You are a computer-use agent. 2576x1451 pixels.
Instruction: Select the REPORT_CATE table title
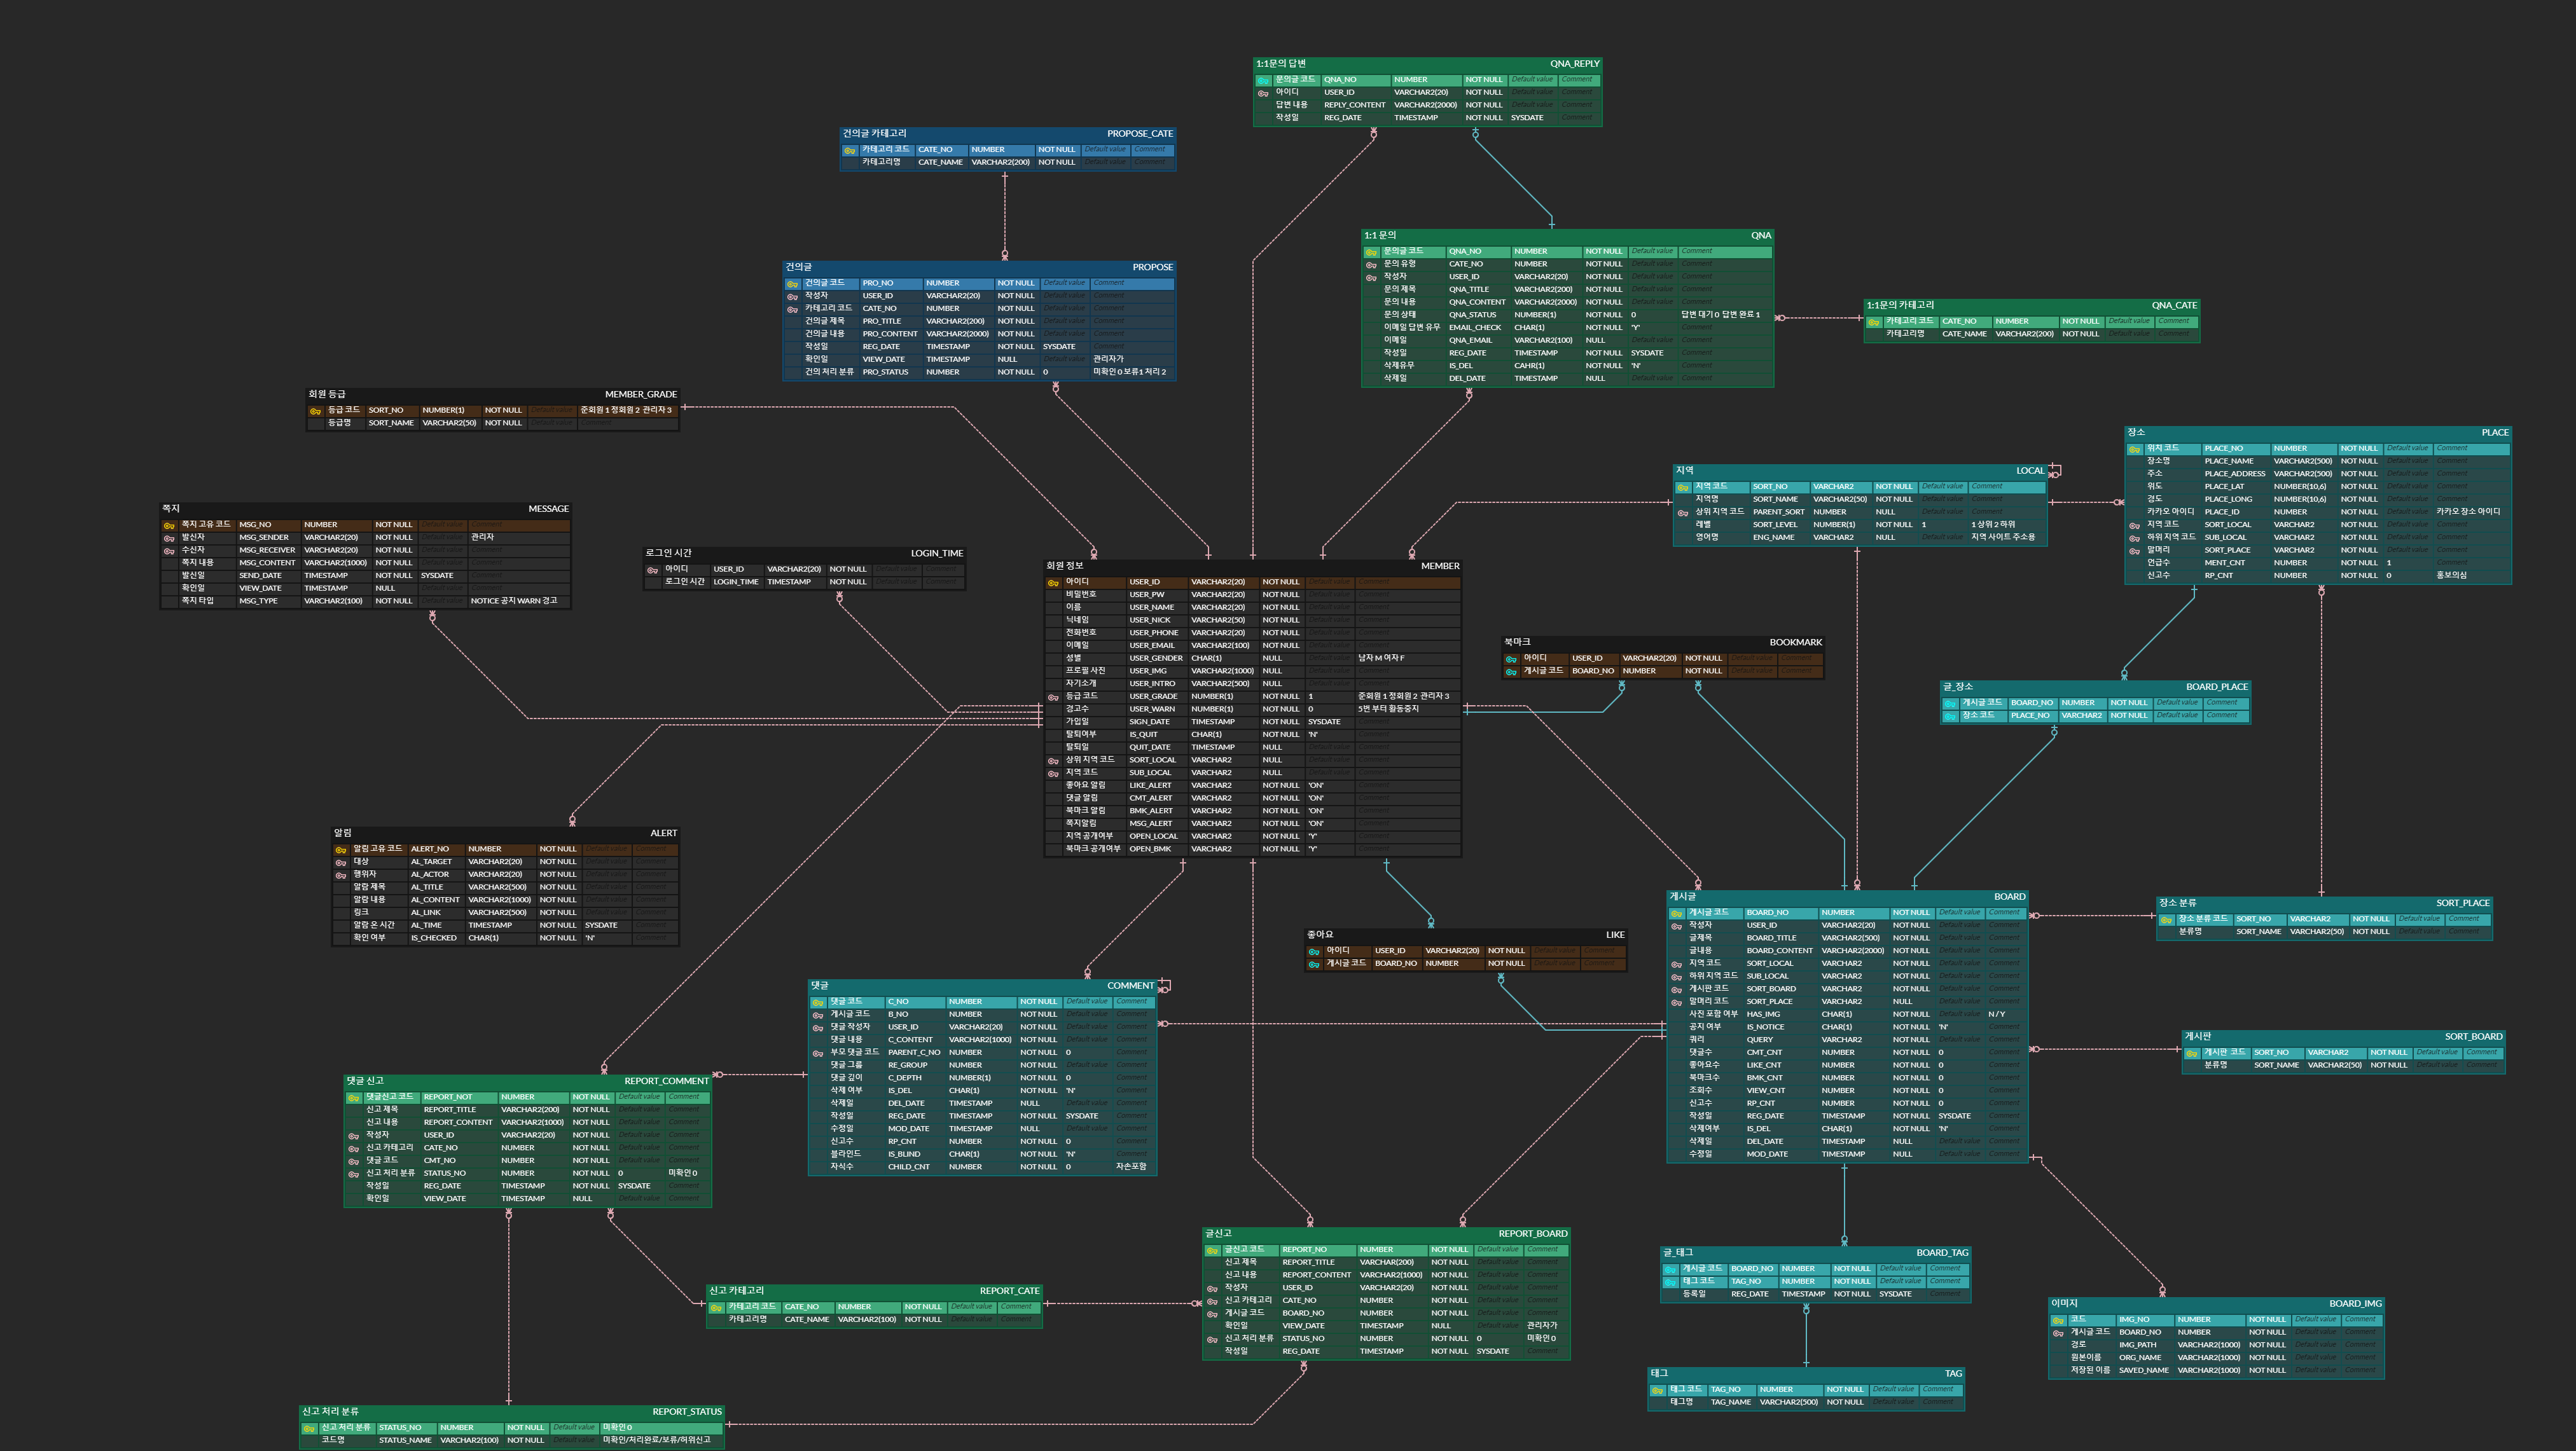1009,1291
